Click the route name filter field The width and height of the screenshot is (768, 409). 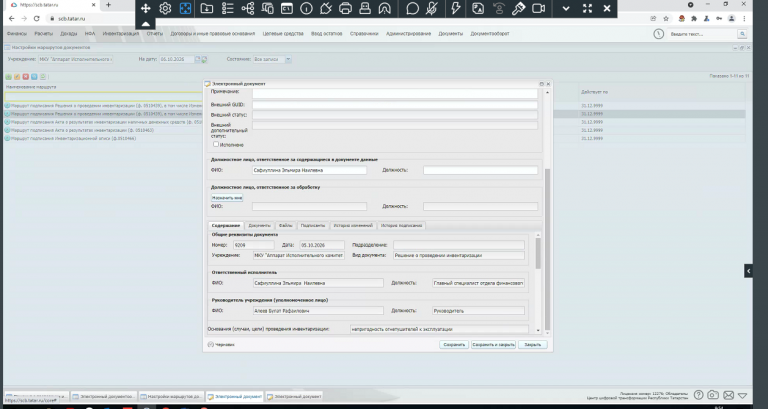point(103,97)
